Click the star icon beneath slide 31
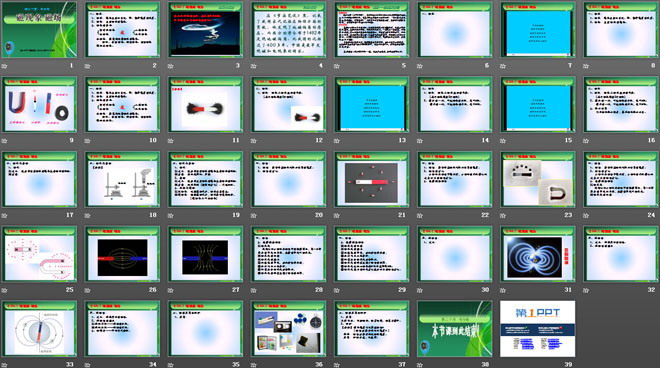The height and width of the screenshot is (368, 660). point(503,290)
